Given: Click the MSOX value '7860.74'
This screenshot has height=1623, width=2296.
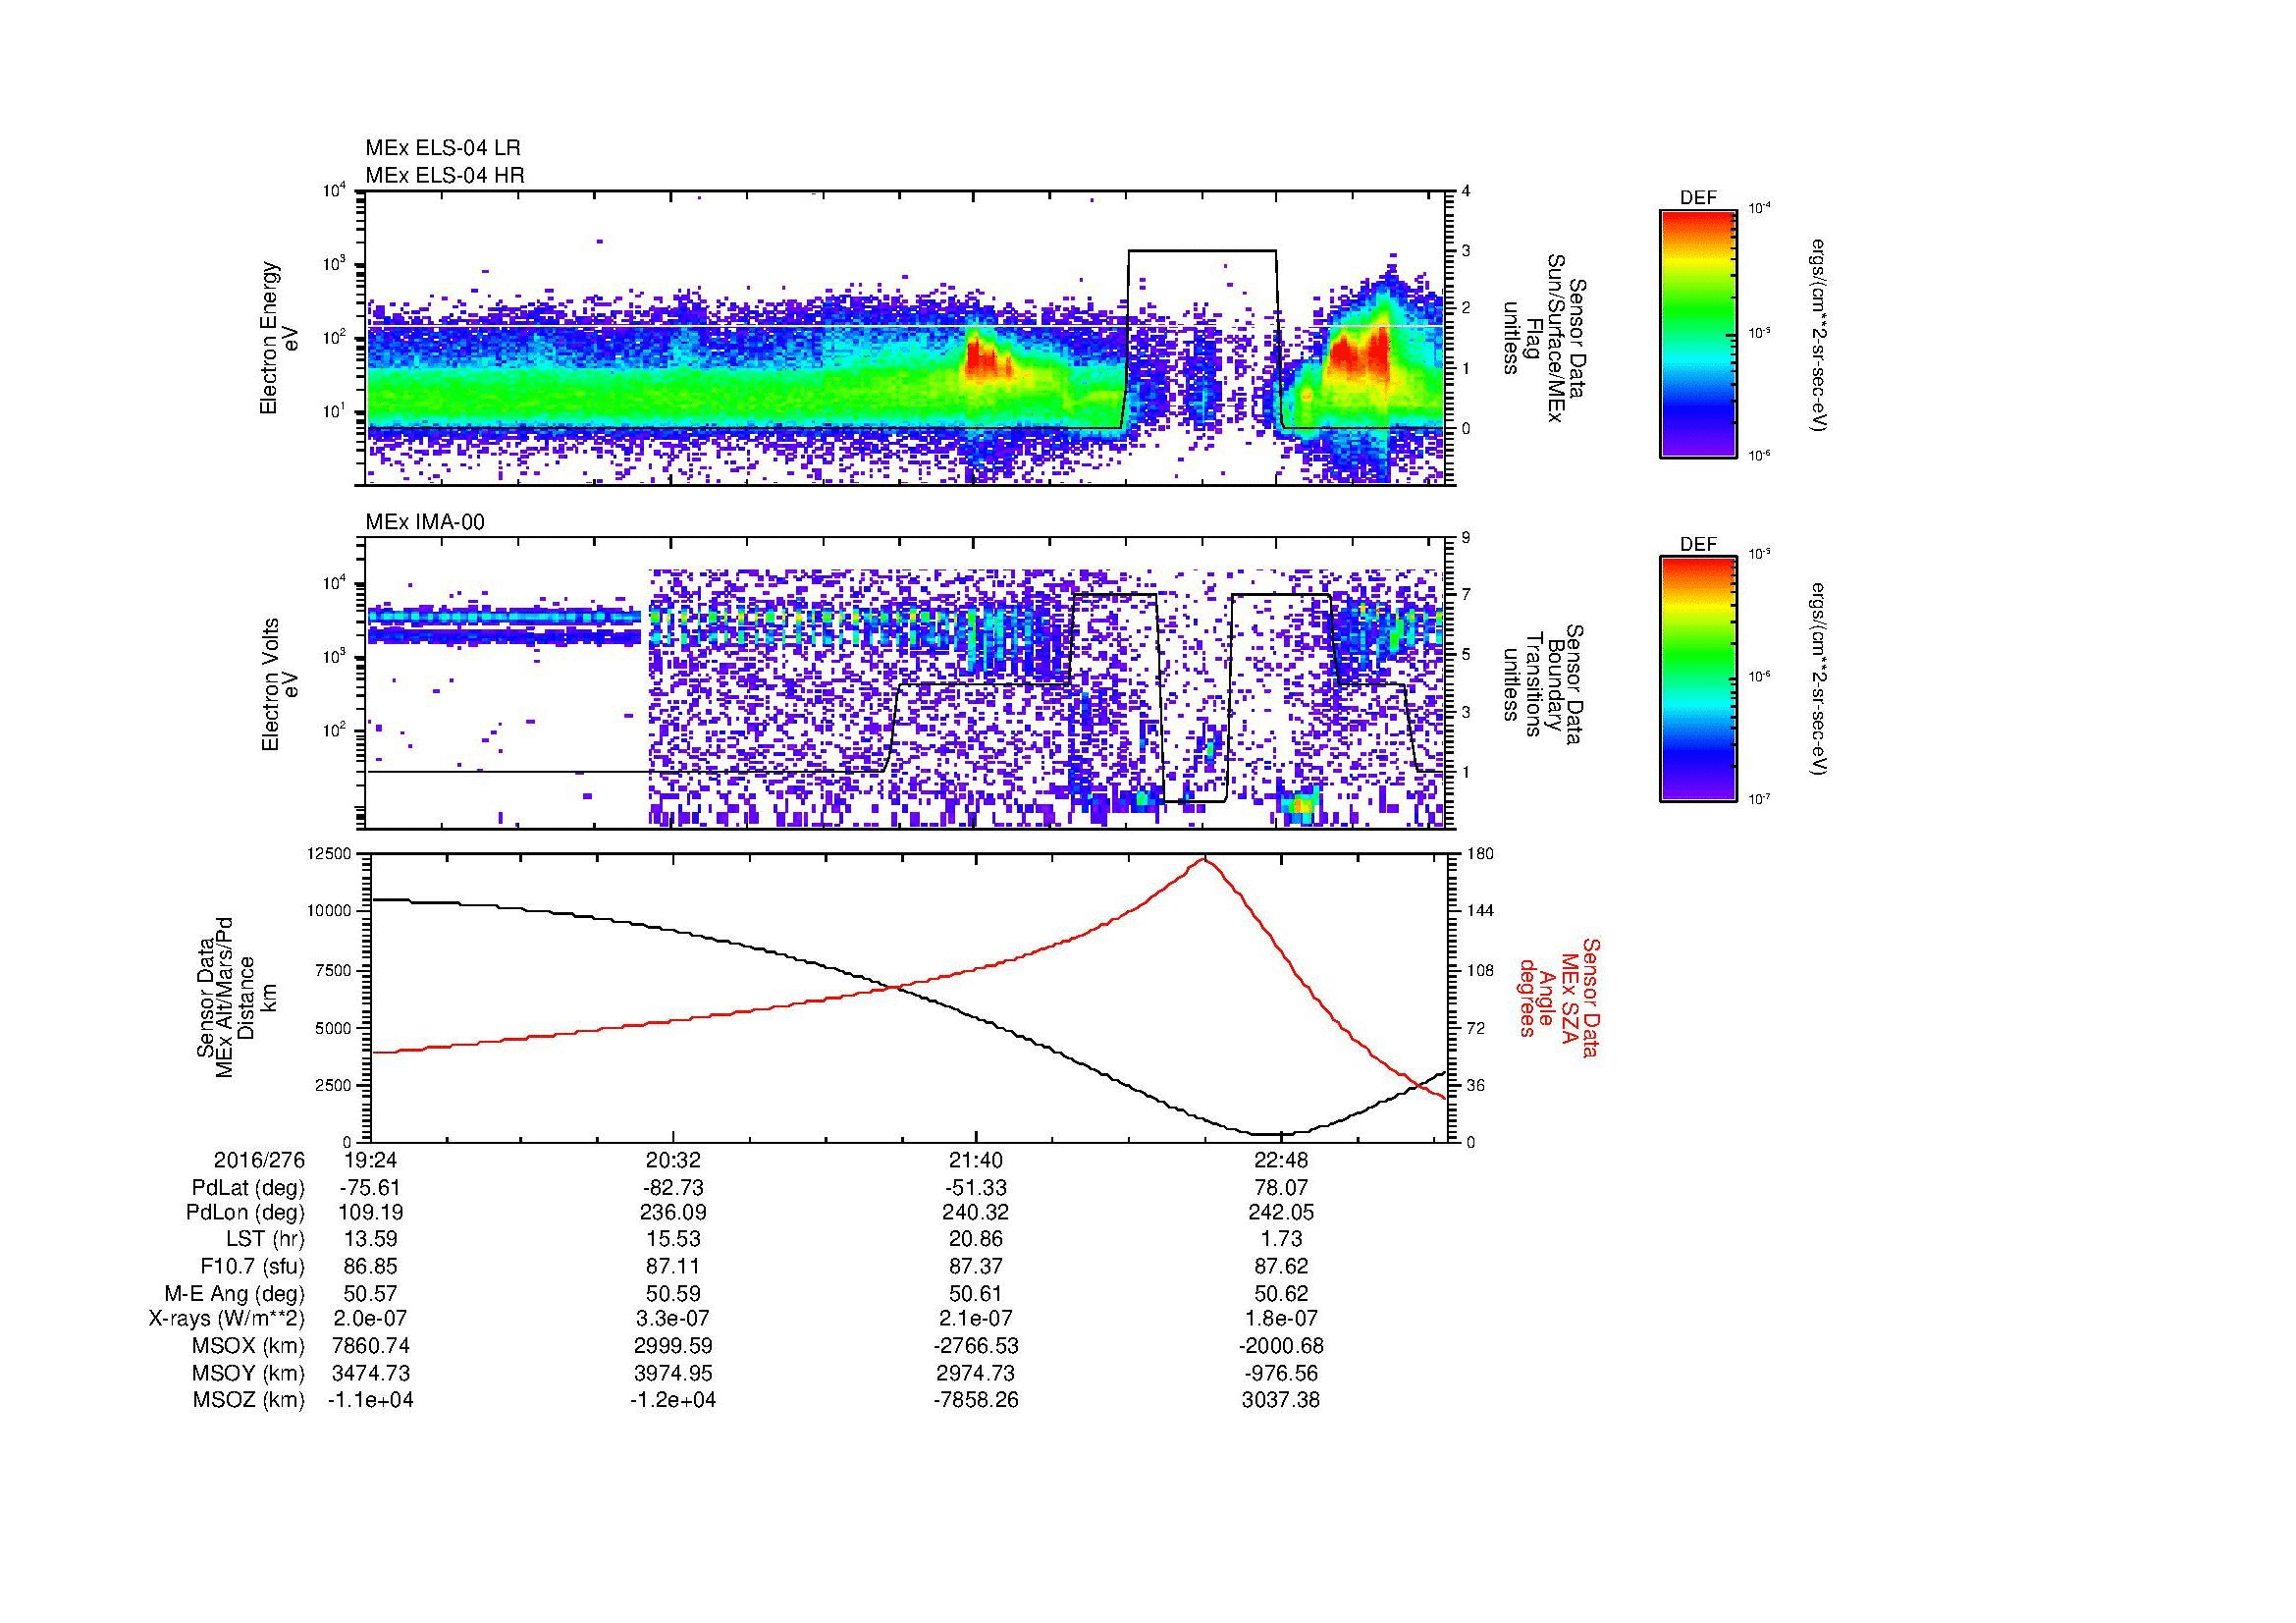Looking at the screenshot, I should [371, 1346].
